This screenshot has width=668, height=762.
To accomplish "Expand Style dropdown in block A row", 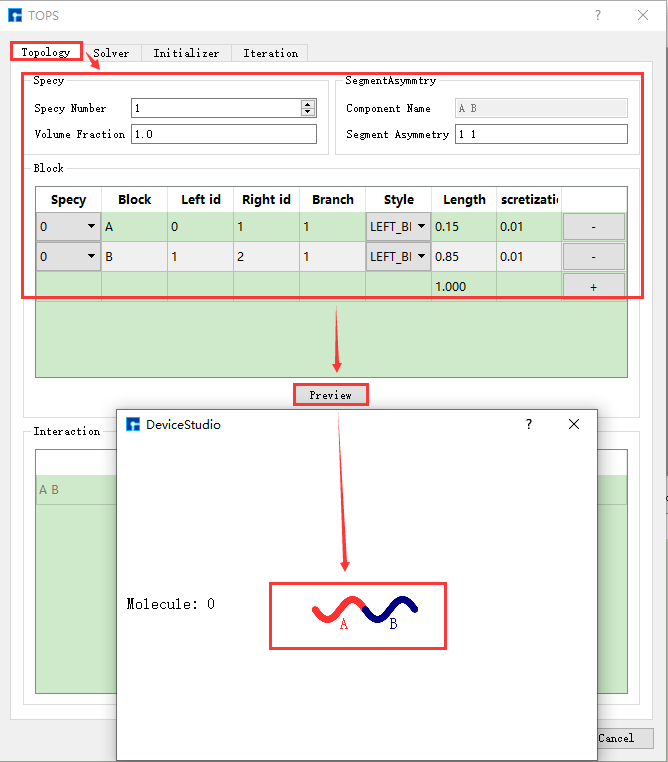I will pyautogui.click(x=421, y=227).
